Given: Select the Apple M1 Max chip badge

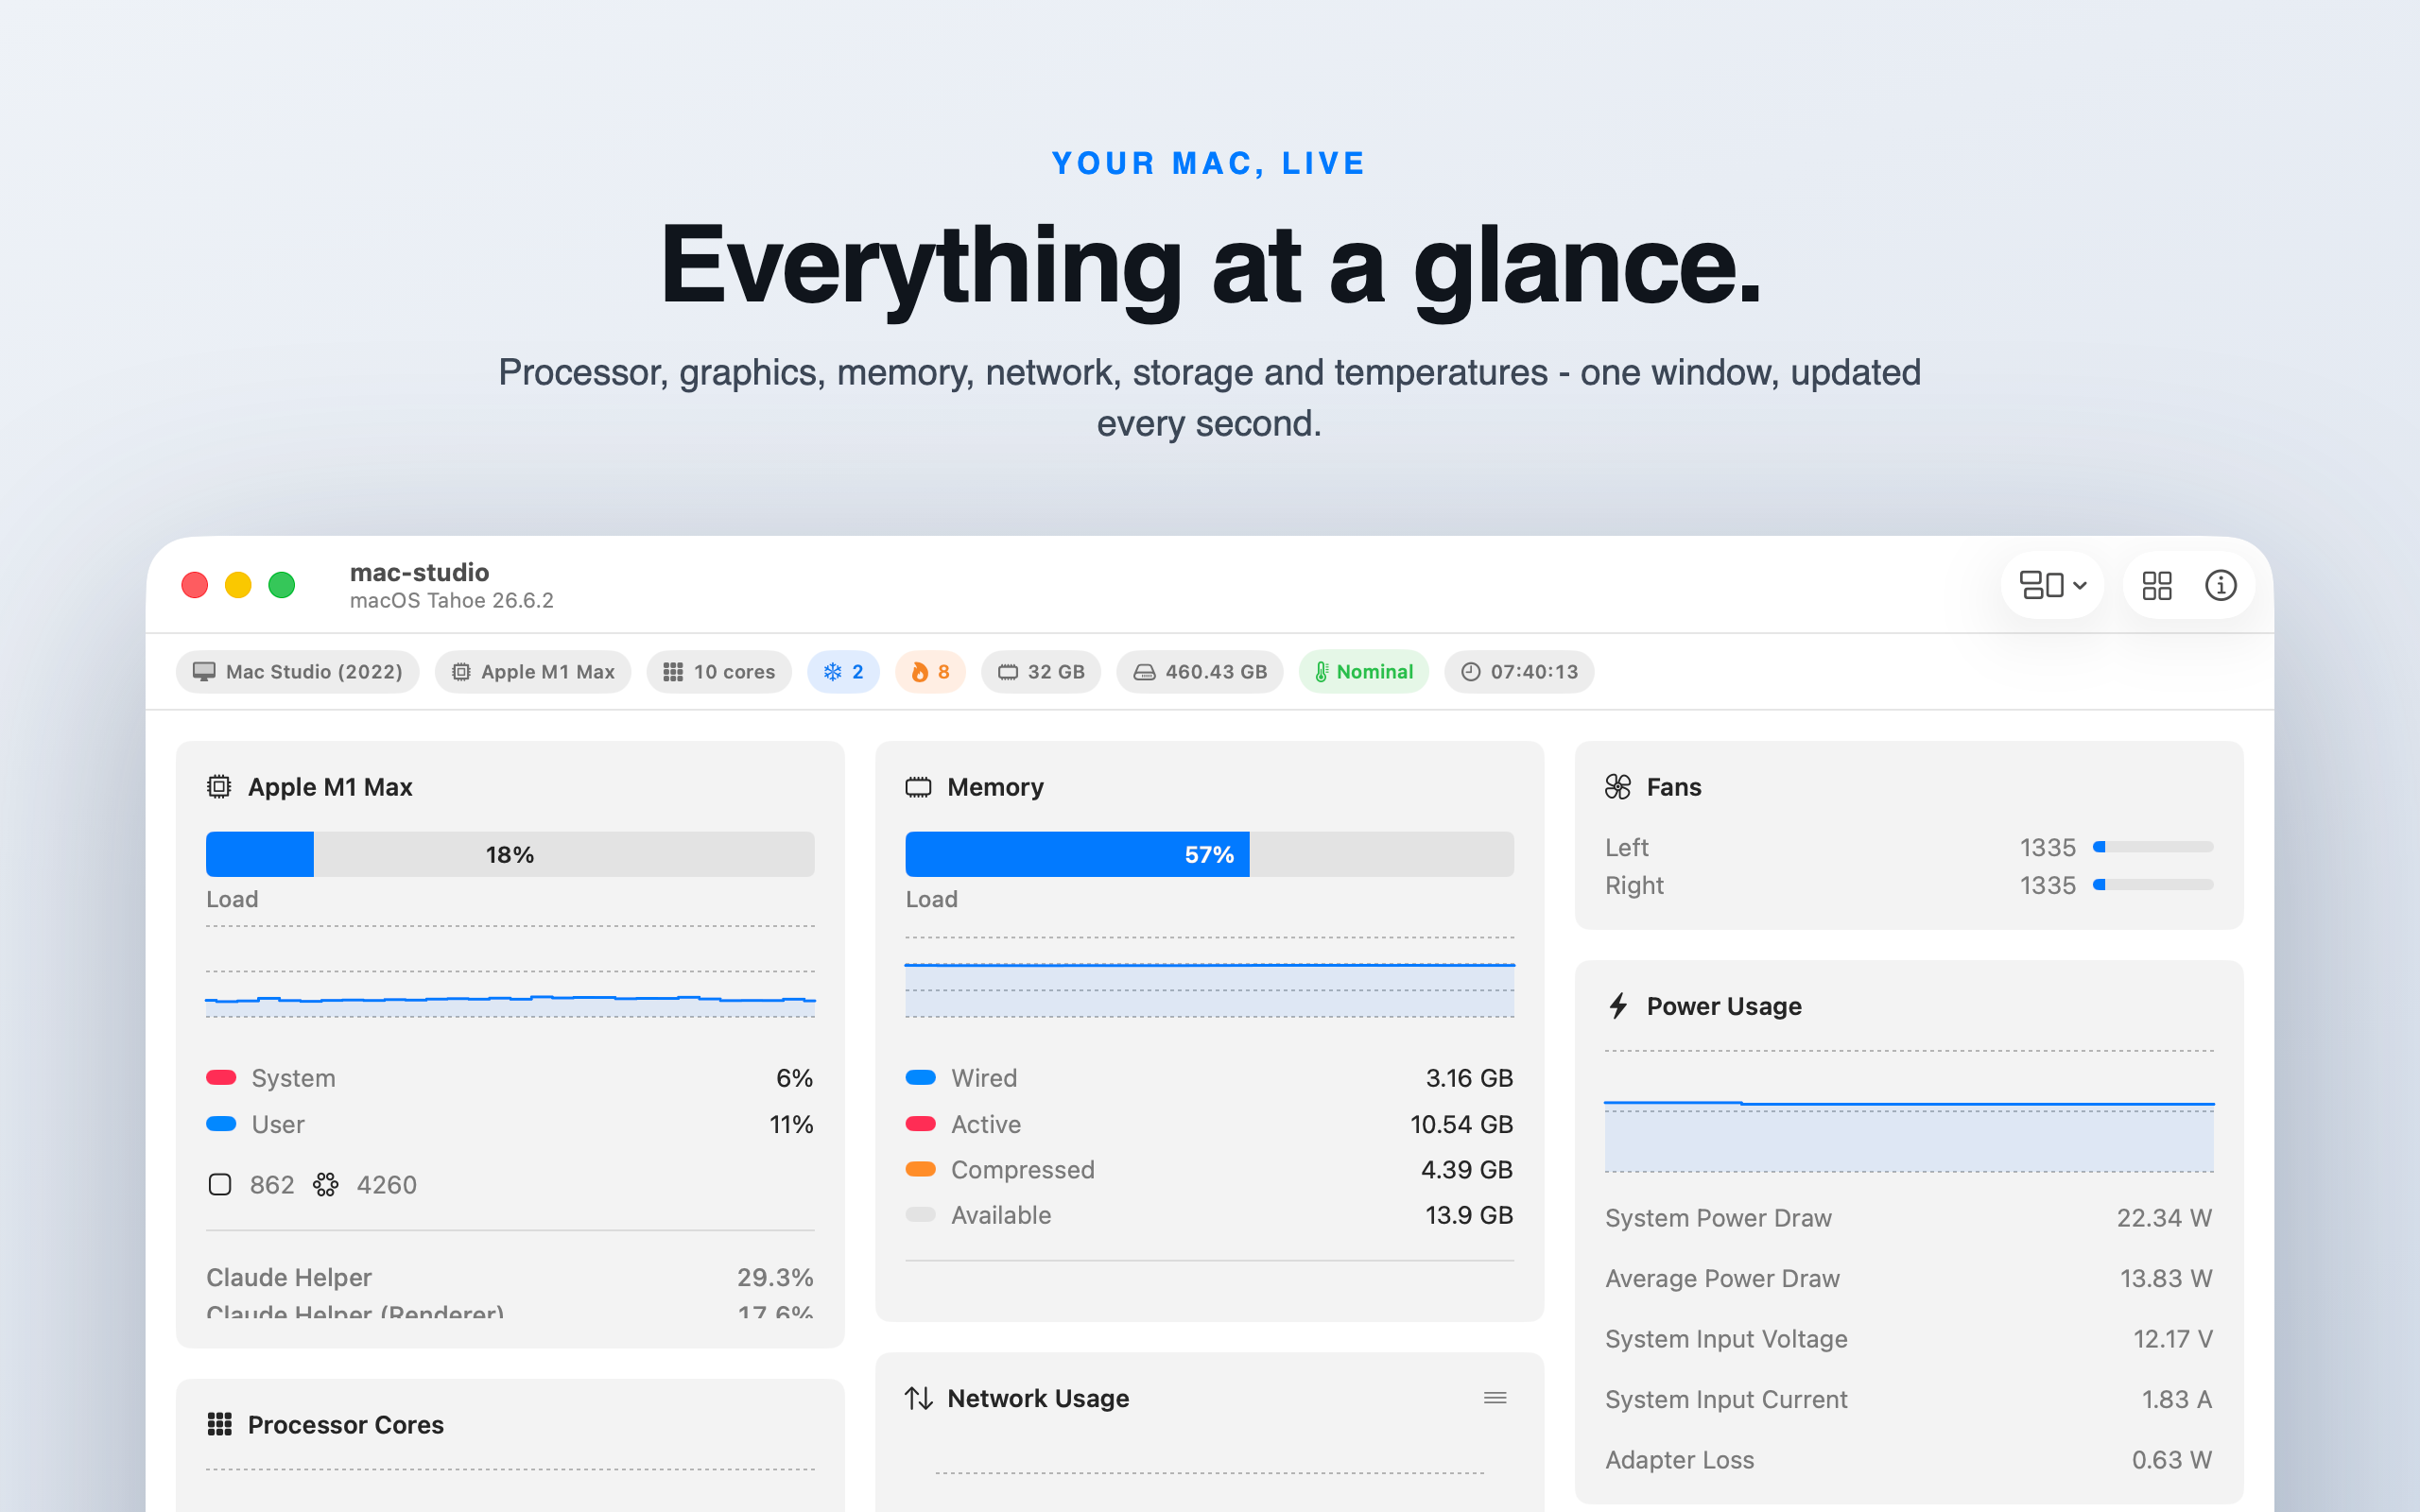Looking at the screenshot, I should 533,672.
